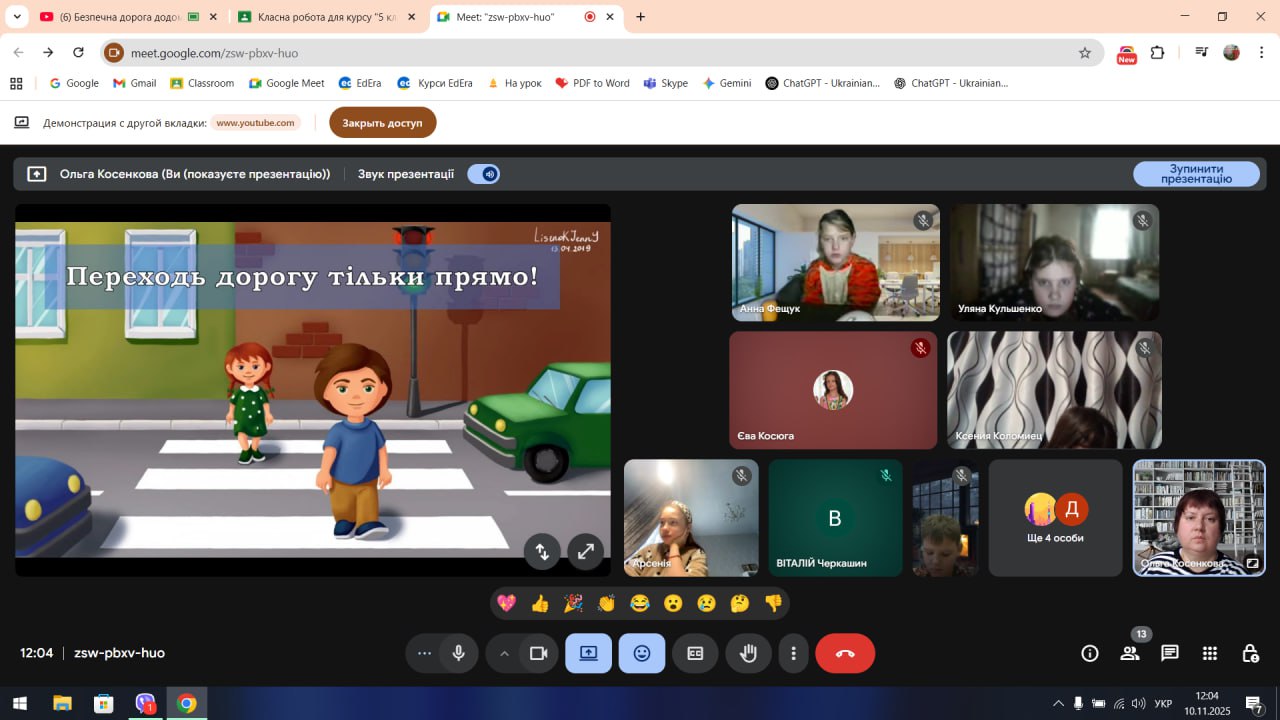Open meeting details info icon

point(1090,653)
